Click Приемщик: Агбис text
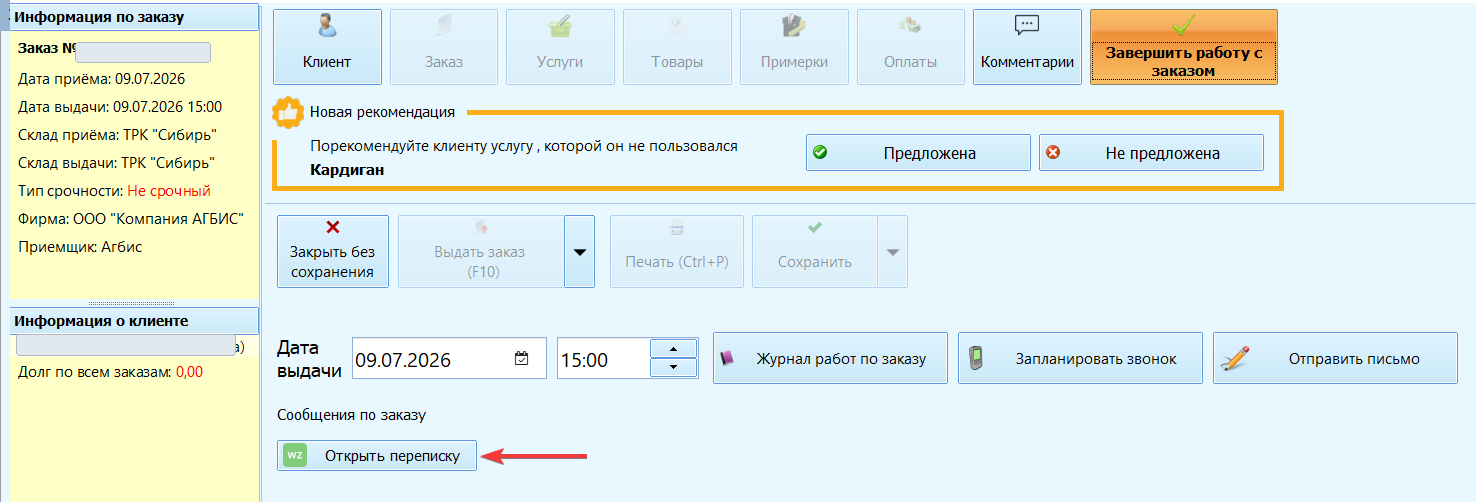 click(80, 246)
